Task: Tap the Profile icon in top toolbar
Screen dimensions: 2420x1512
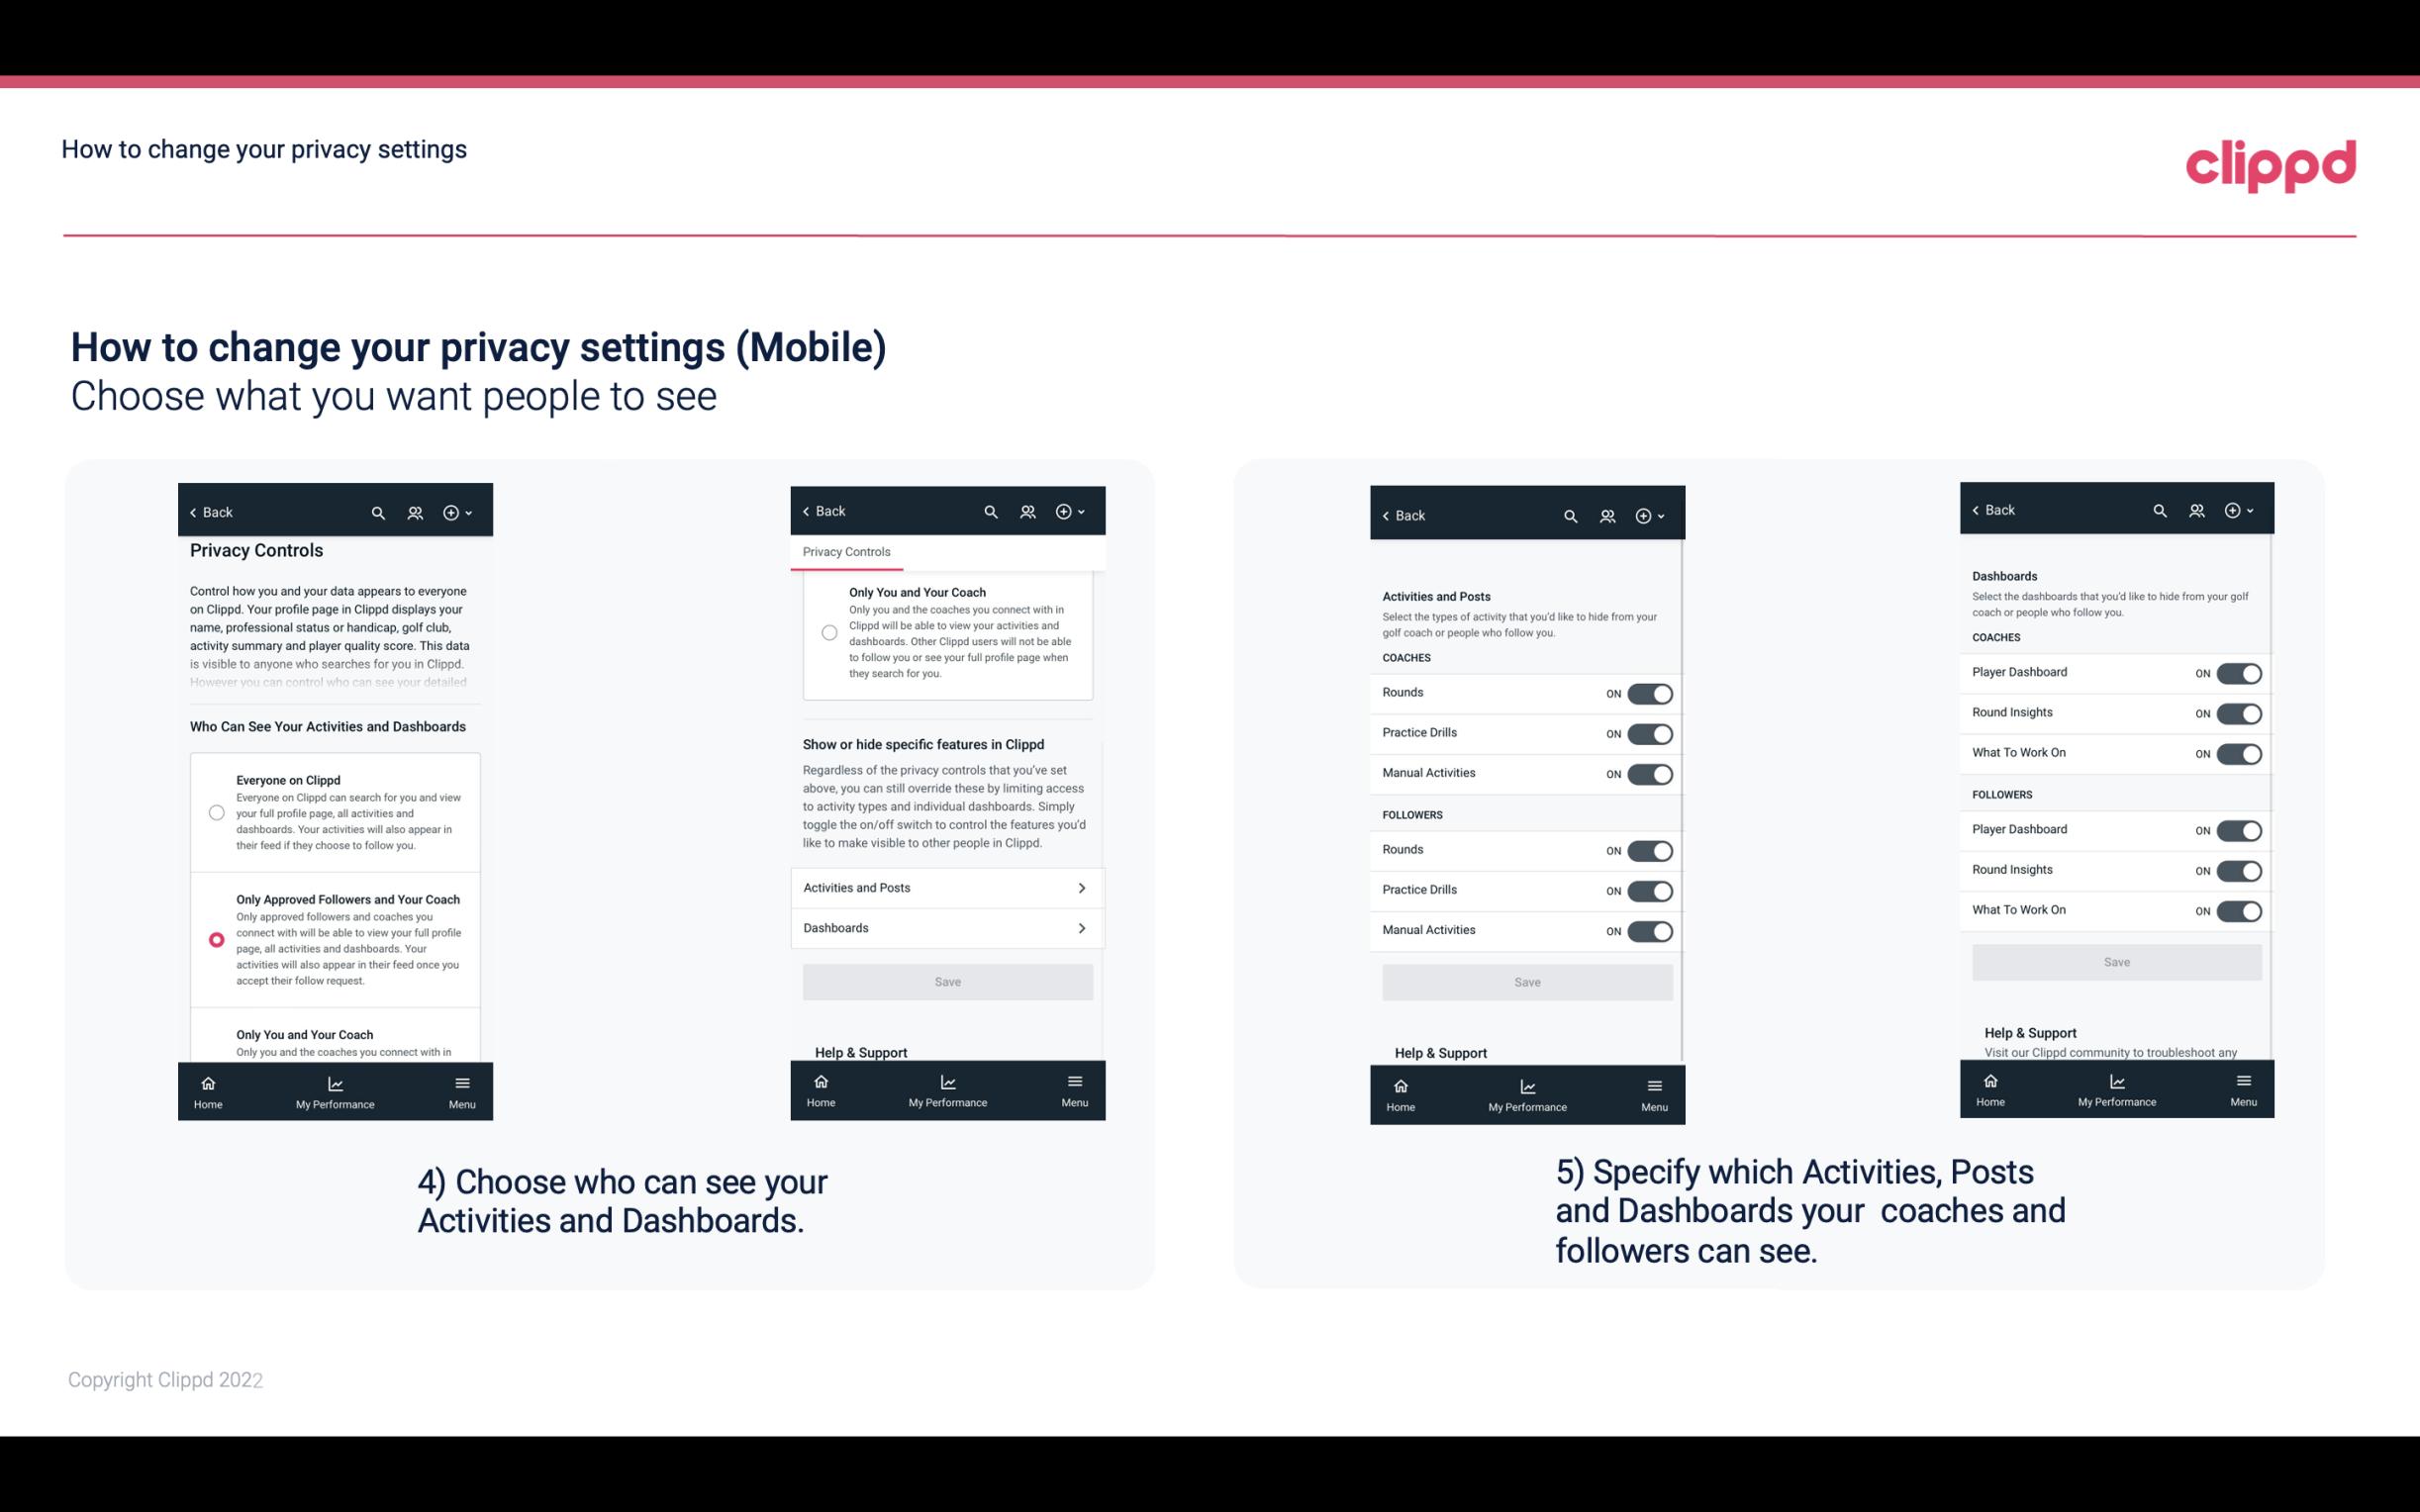Action: click(413, 513)
